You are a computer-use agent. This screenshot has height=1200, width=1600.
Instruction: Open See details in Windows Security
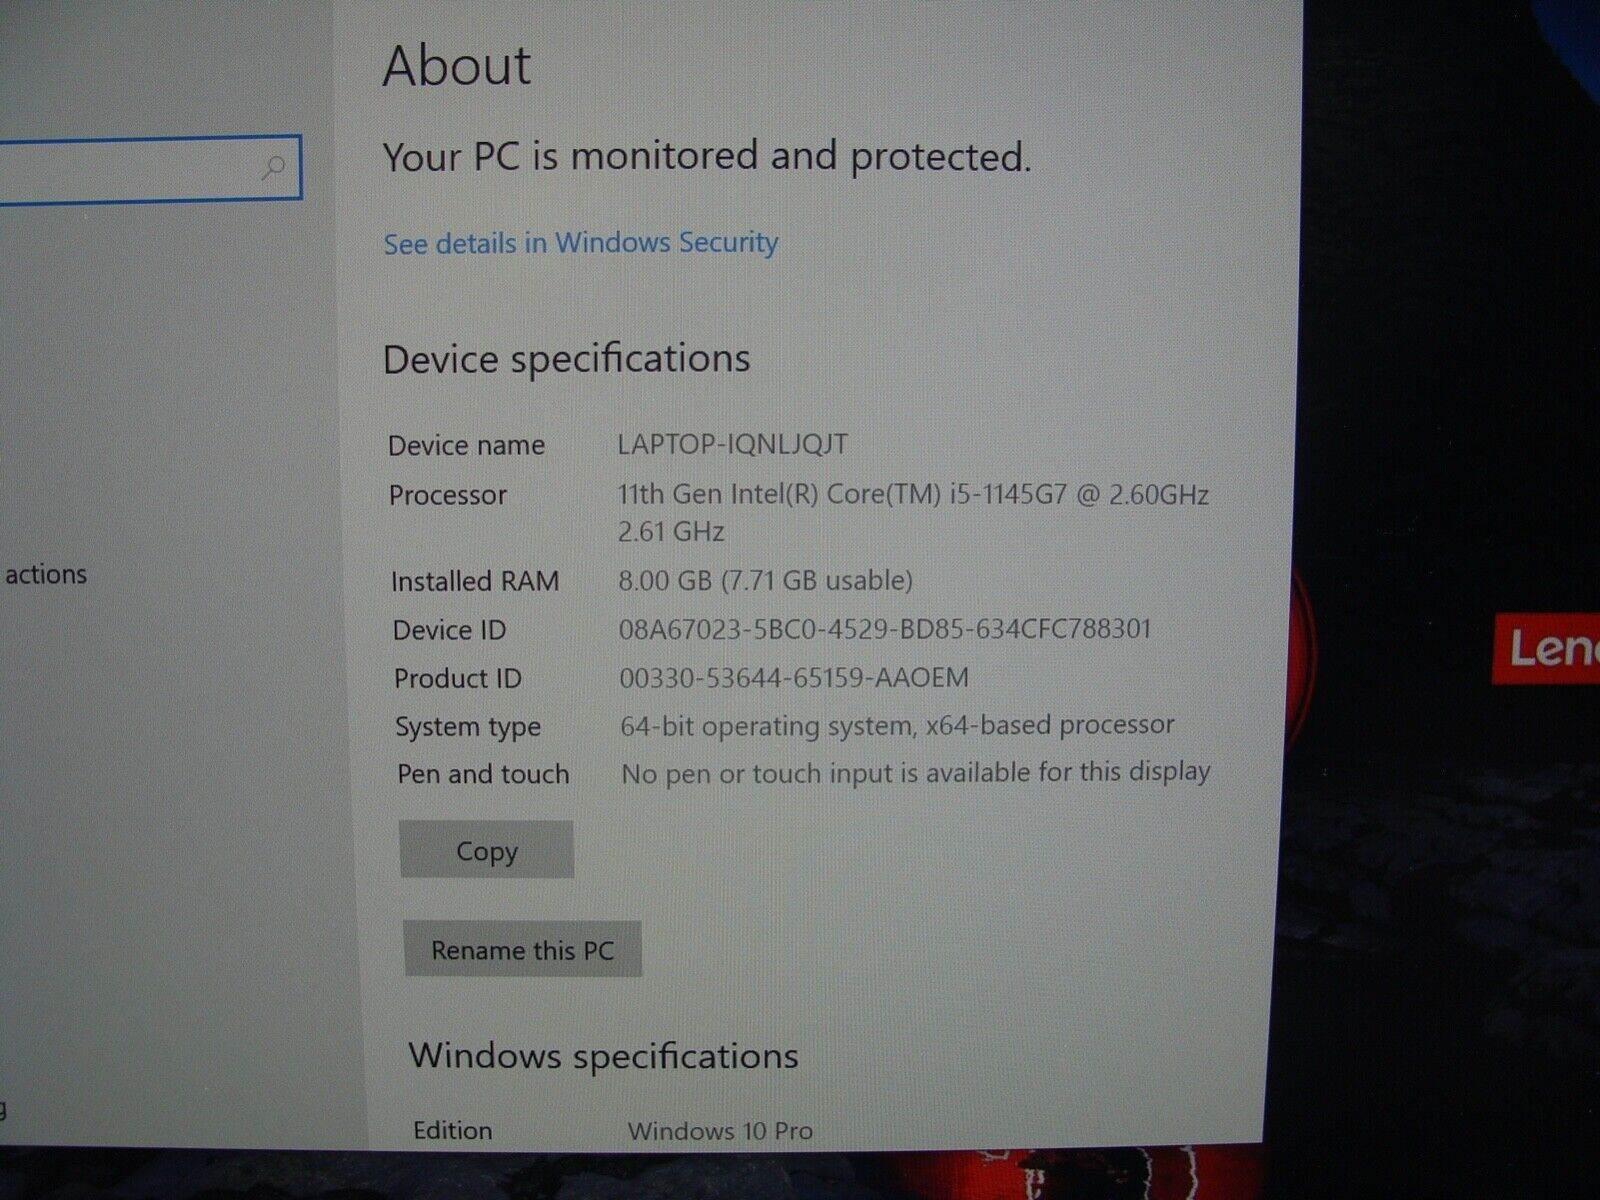point(580,243)
